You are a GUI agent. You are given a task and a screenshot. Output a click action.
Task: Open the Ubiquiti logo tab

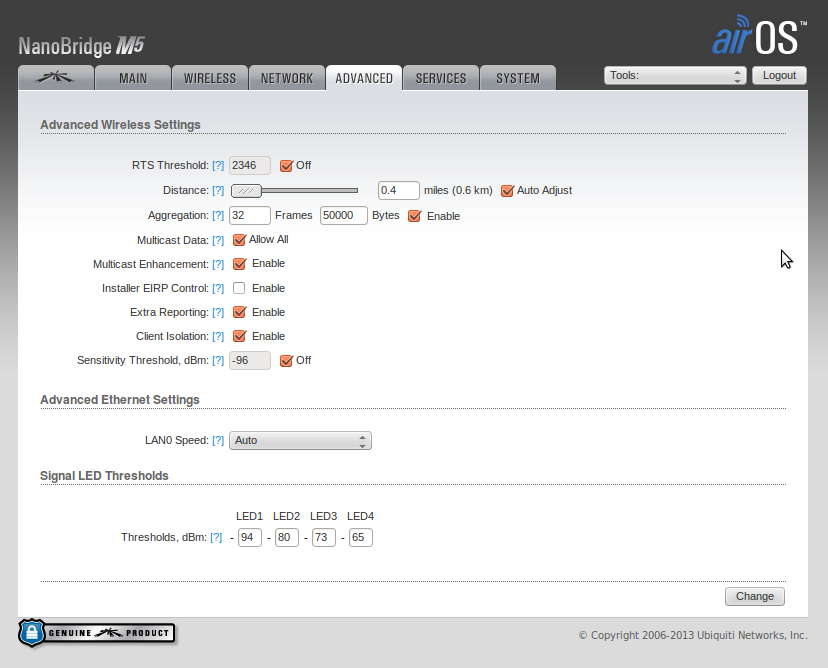click(x=56, y=78)
